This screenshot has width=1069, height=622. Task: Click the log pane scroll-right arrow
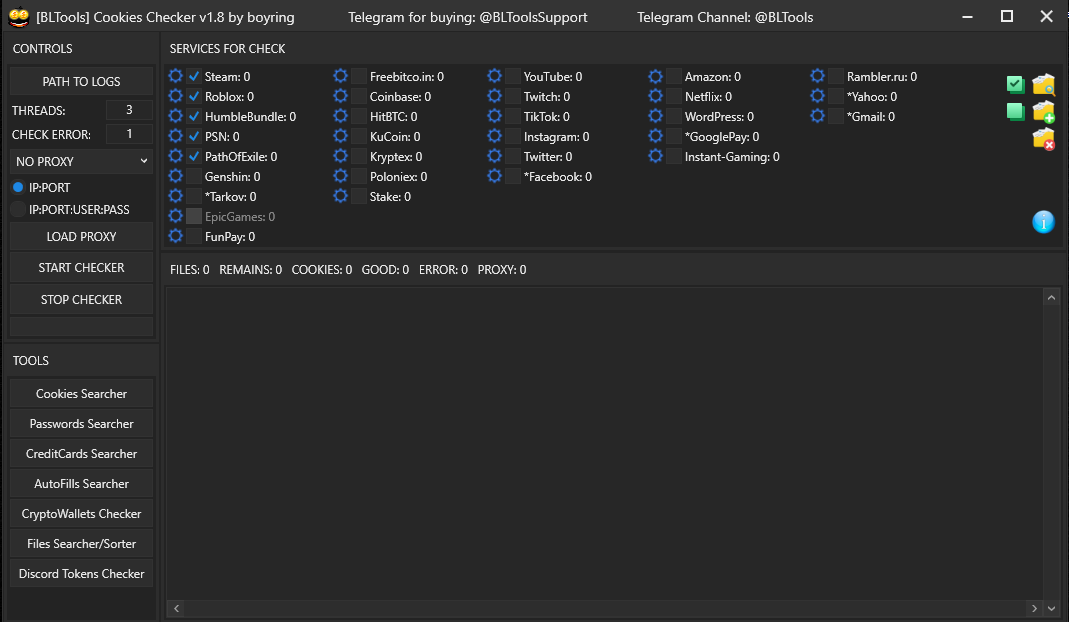(x=1034, y=608)
